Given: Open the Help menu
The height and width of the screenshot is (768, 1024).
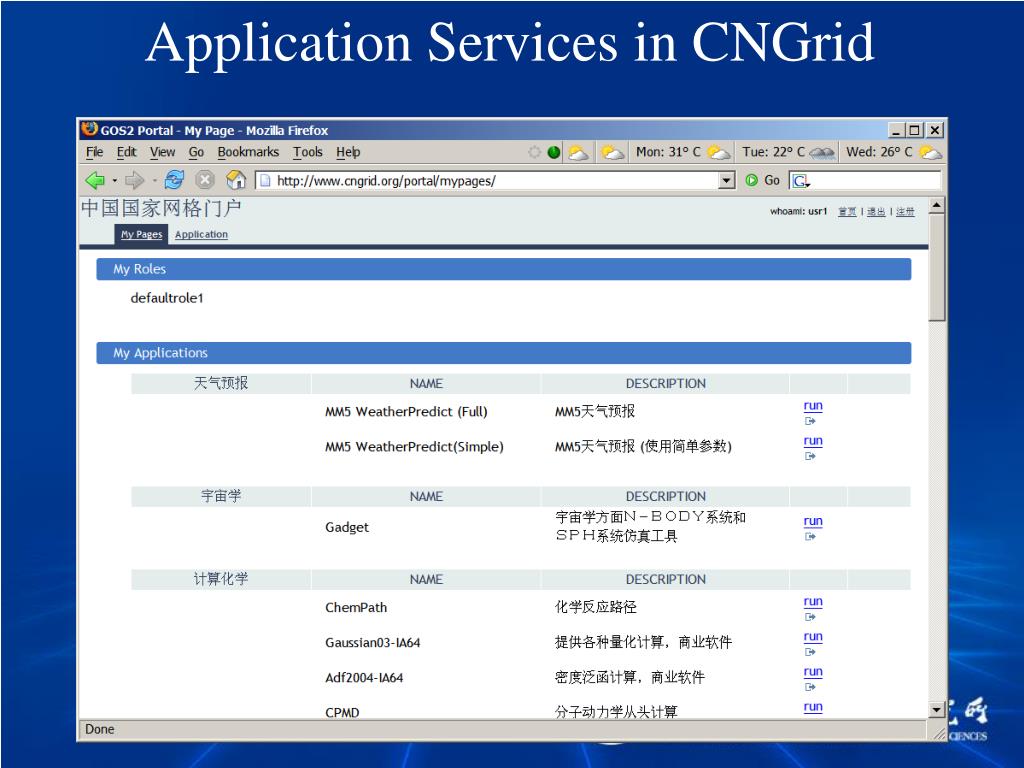Looking at the screenshot, I should [x=348, y=152].
